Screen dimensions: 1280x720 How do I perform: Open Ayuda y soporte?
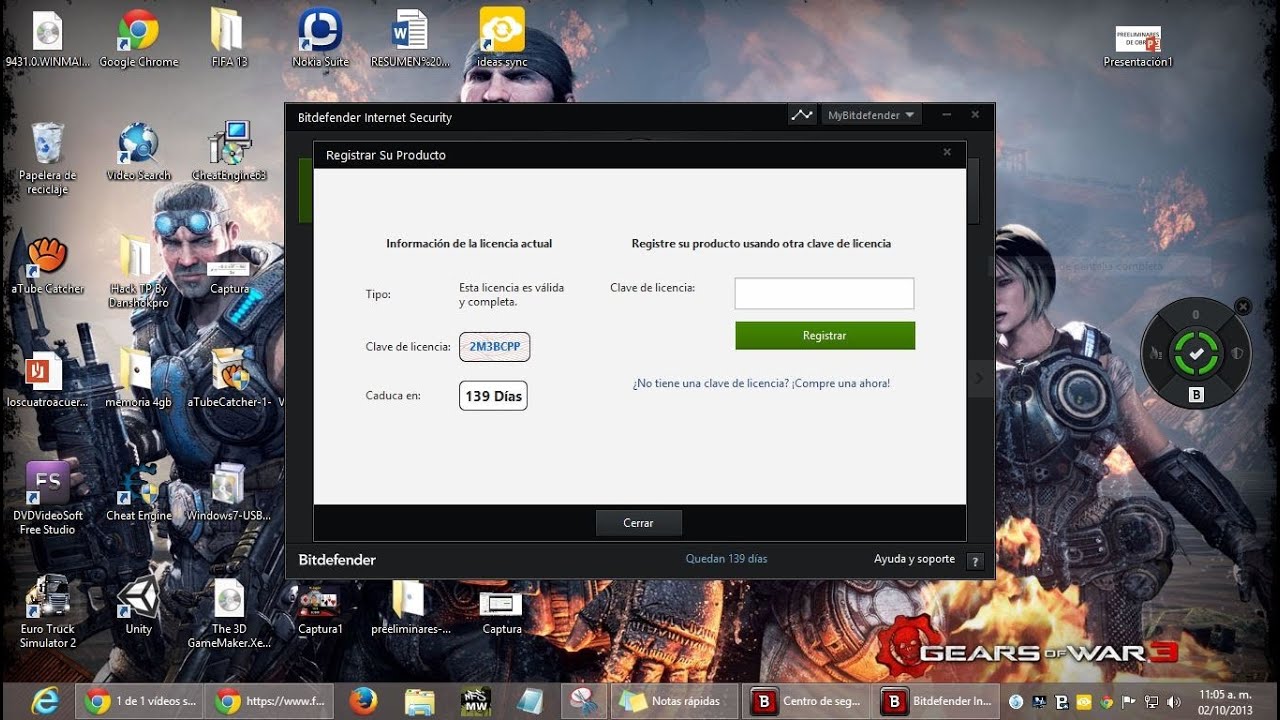(914, 559)
